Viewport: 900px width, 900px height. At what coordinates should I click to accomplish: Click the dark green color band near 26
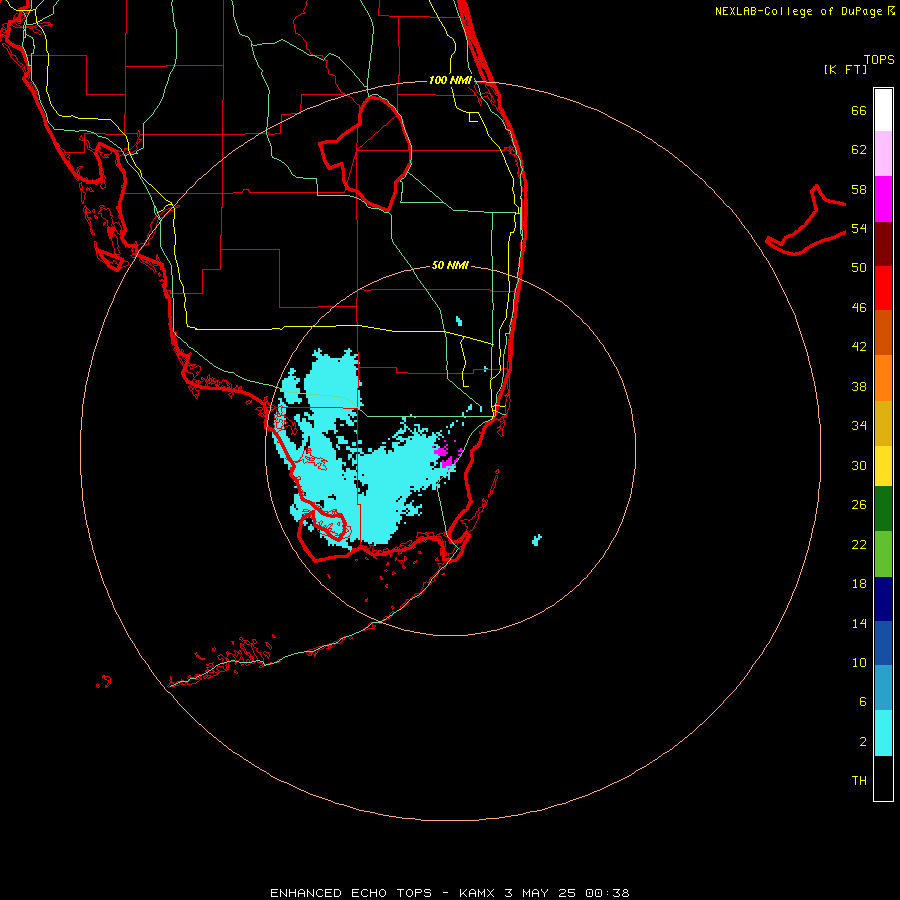click(x=883, y=509)
